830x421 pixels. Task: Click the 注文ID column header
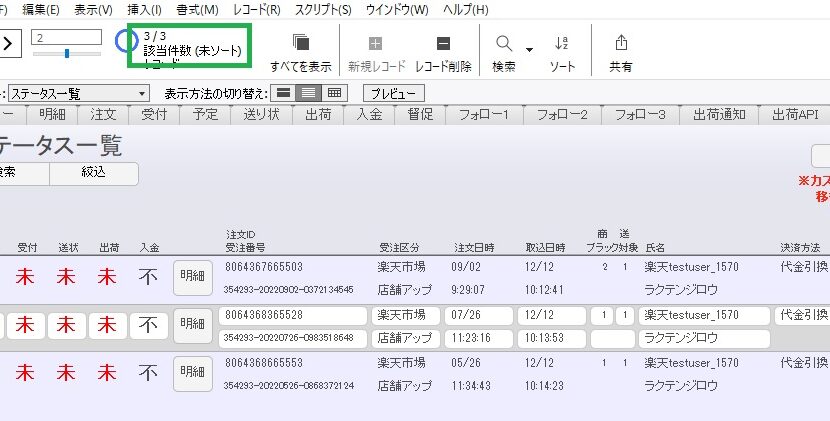click(241, 235)
